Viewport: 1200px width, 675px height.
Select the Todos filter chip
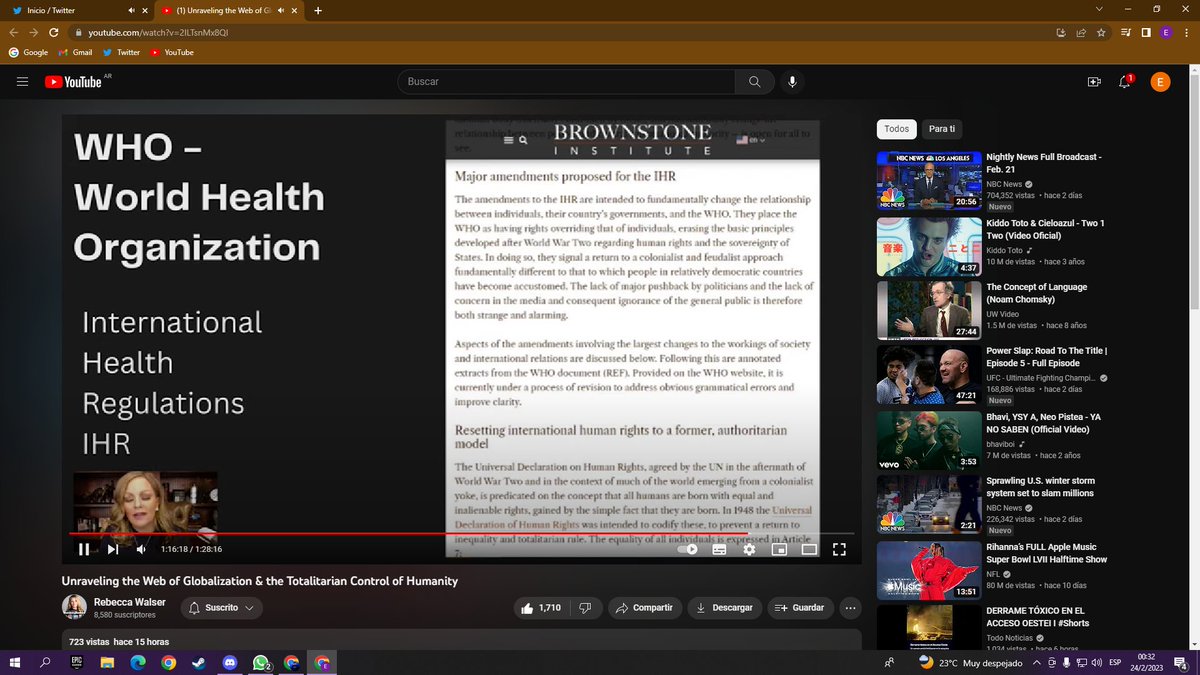coord(897,129)
